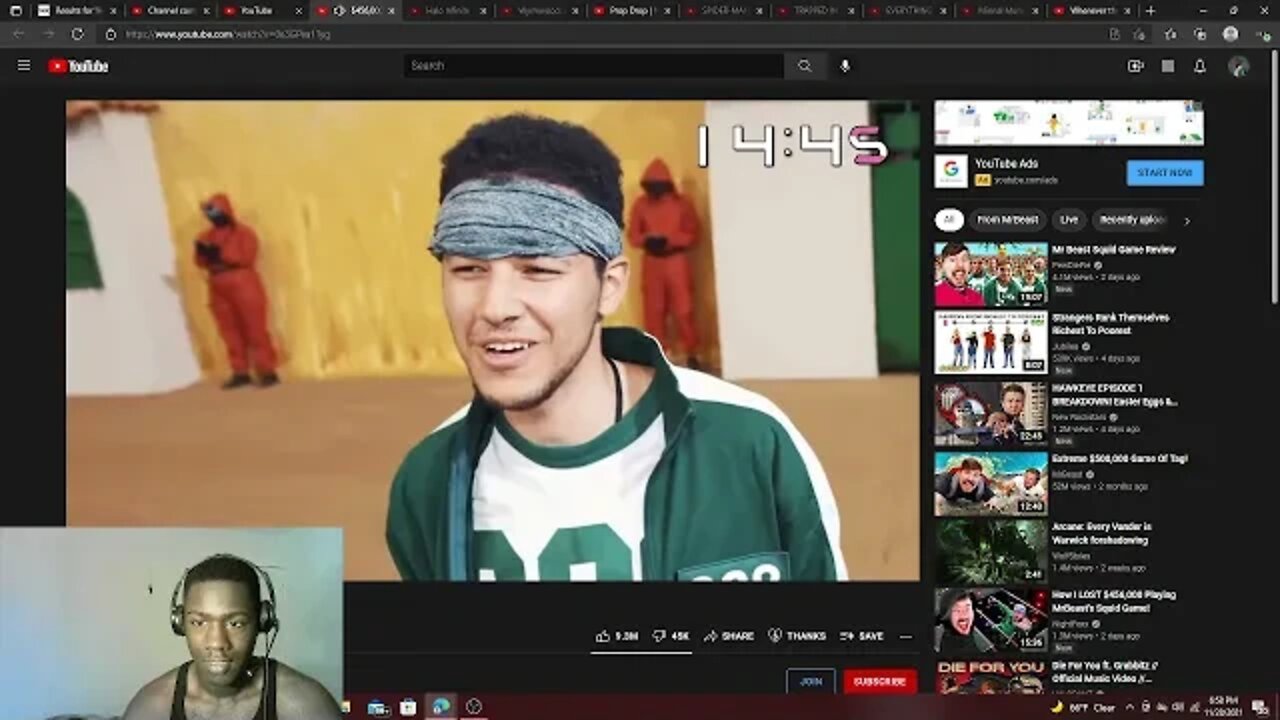Viewport: 1280px width, 720px height.
Task: Open Edge browser from the taskbar
Action: coord(440,707)
